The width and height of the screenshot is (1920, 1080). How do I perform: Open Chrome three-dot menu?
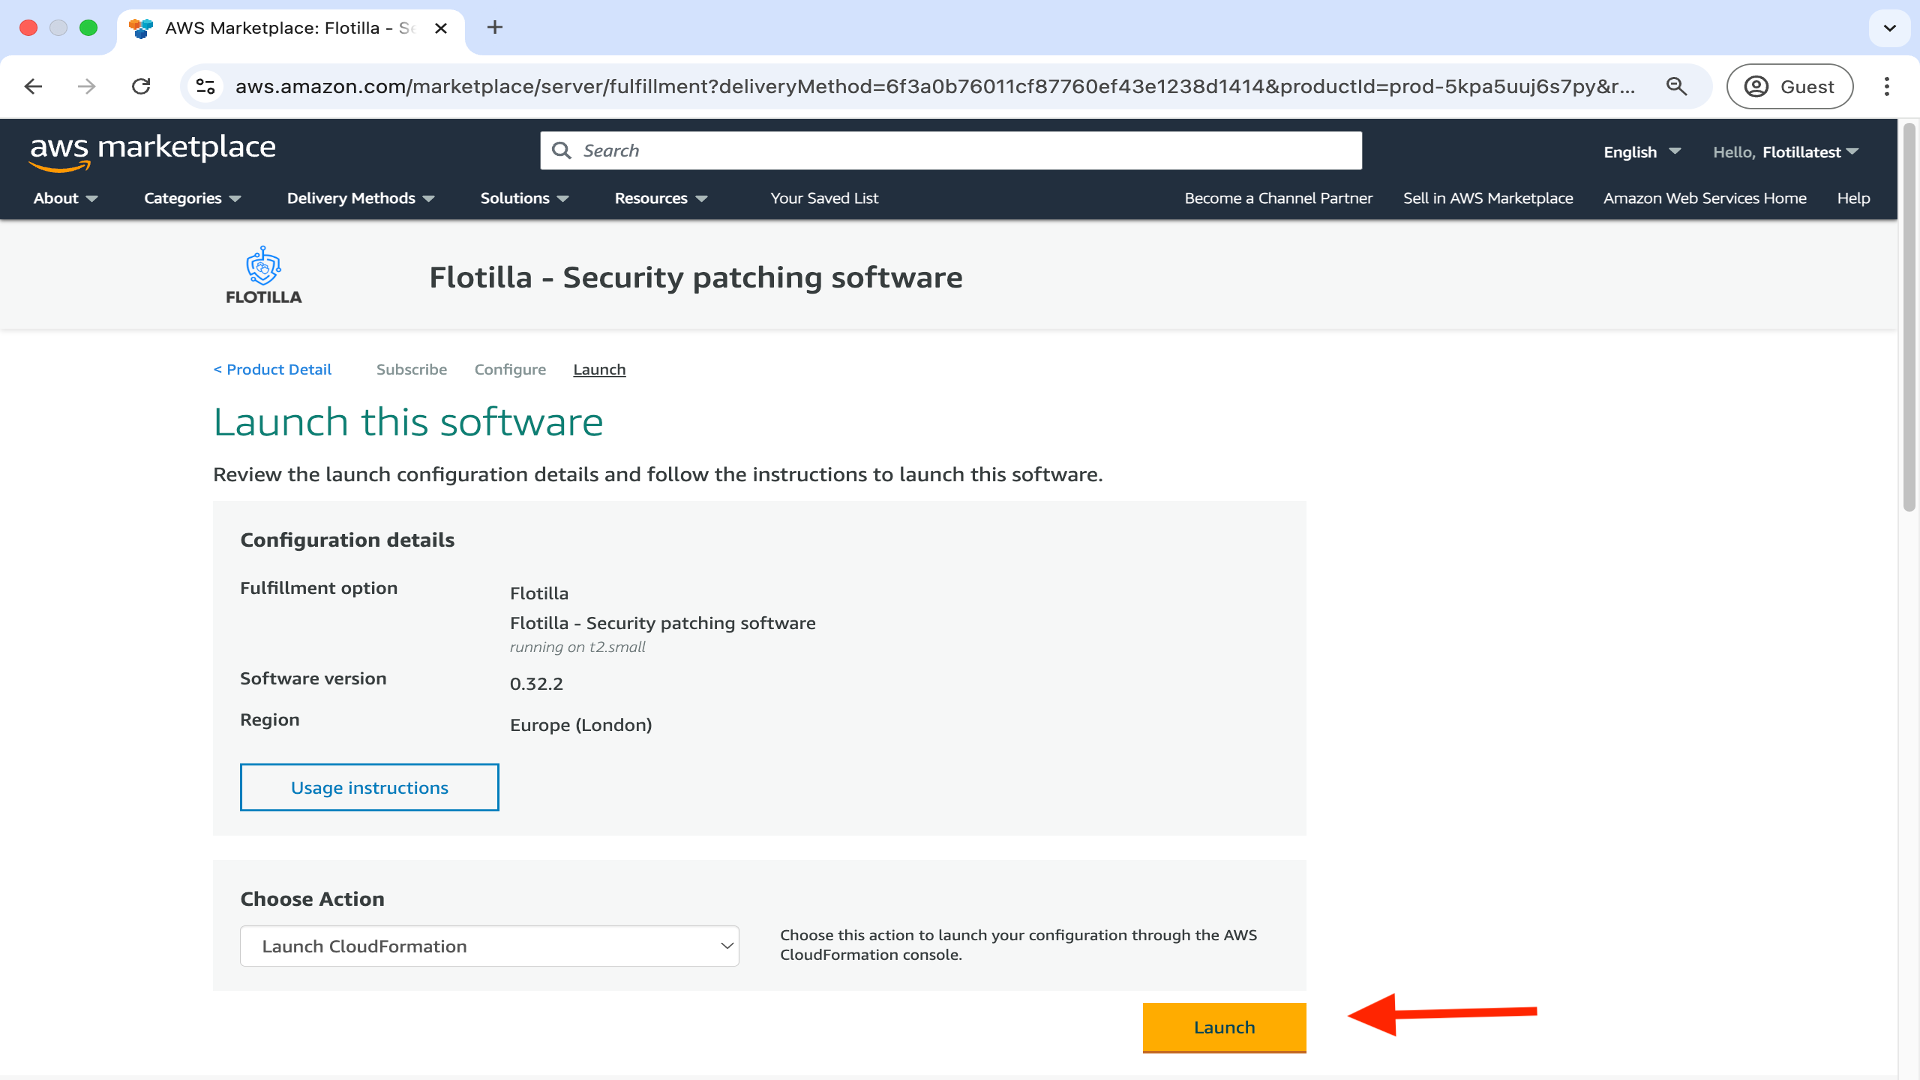click(x=1887, y=87)
